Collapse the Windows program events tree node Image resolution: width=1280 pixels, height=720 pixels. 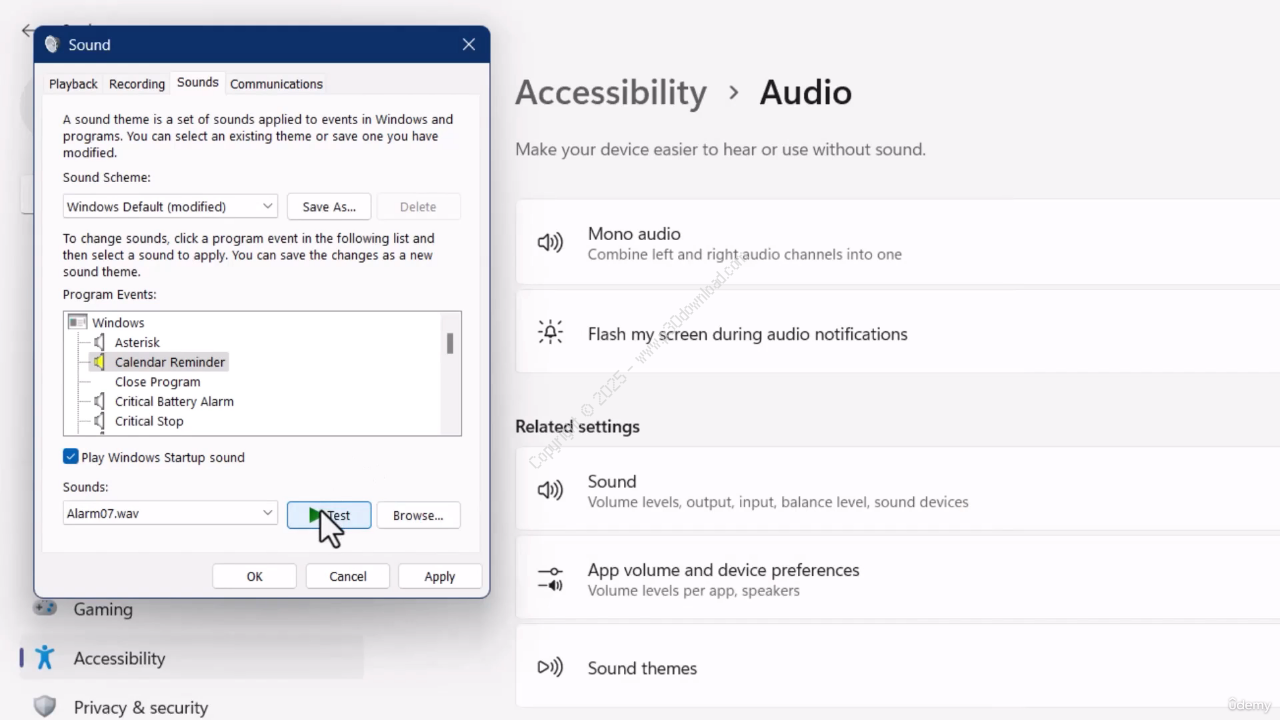coord(78,322)
